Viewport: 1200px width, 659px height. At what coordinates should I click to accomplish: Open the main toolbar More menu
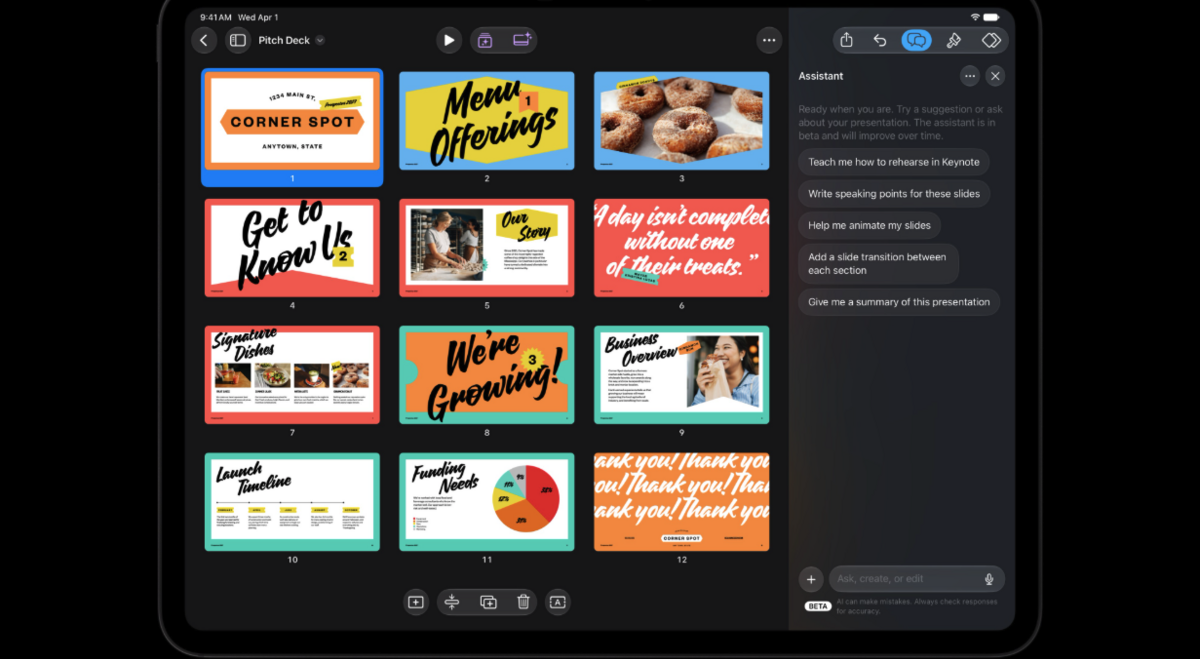coord(769,40)
